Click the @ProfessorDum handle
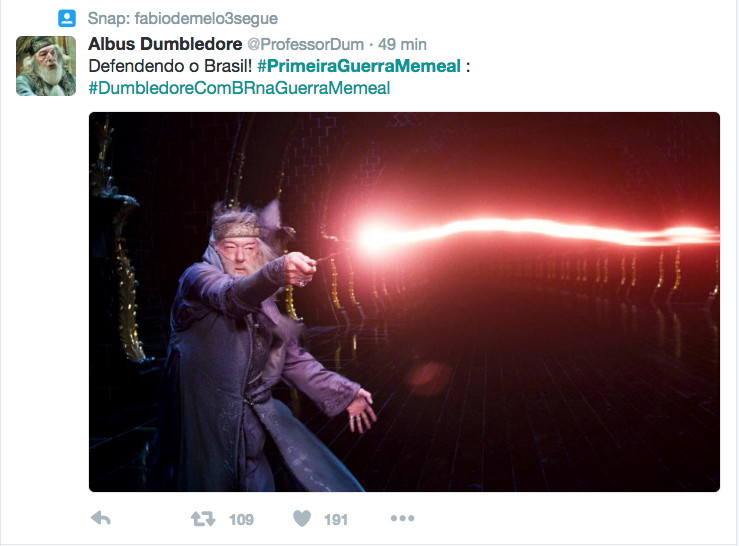Image resolution: width=739 pixels, height=546 pixels. 305,44
